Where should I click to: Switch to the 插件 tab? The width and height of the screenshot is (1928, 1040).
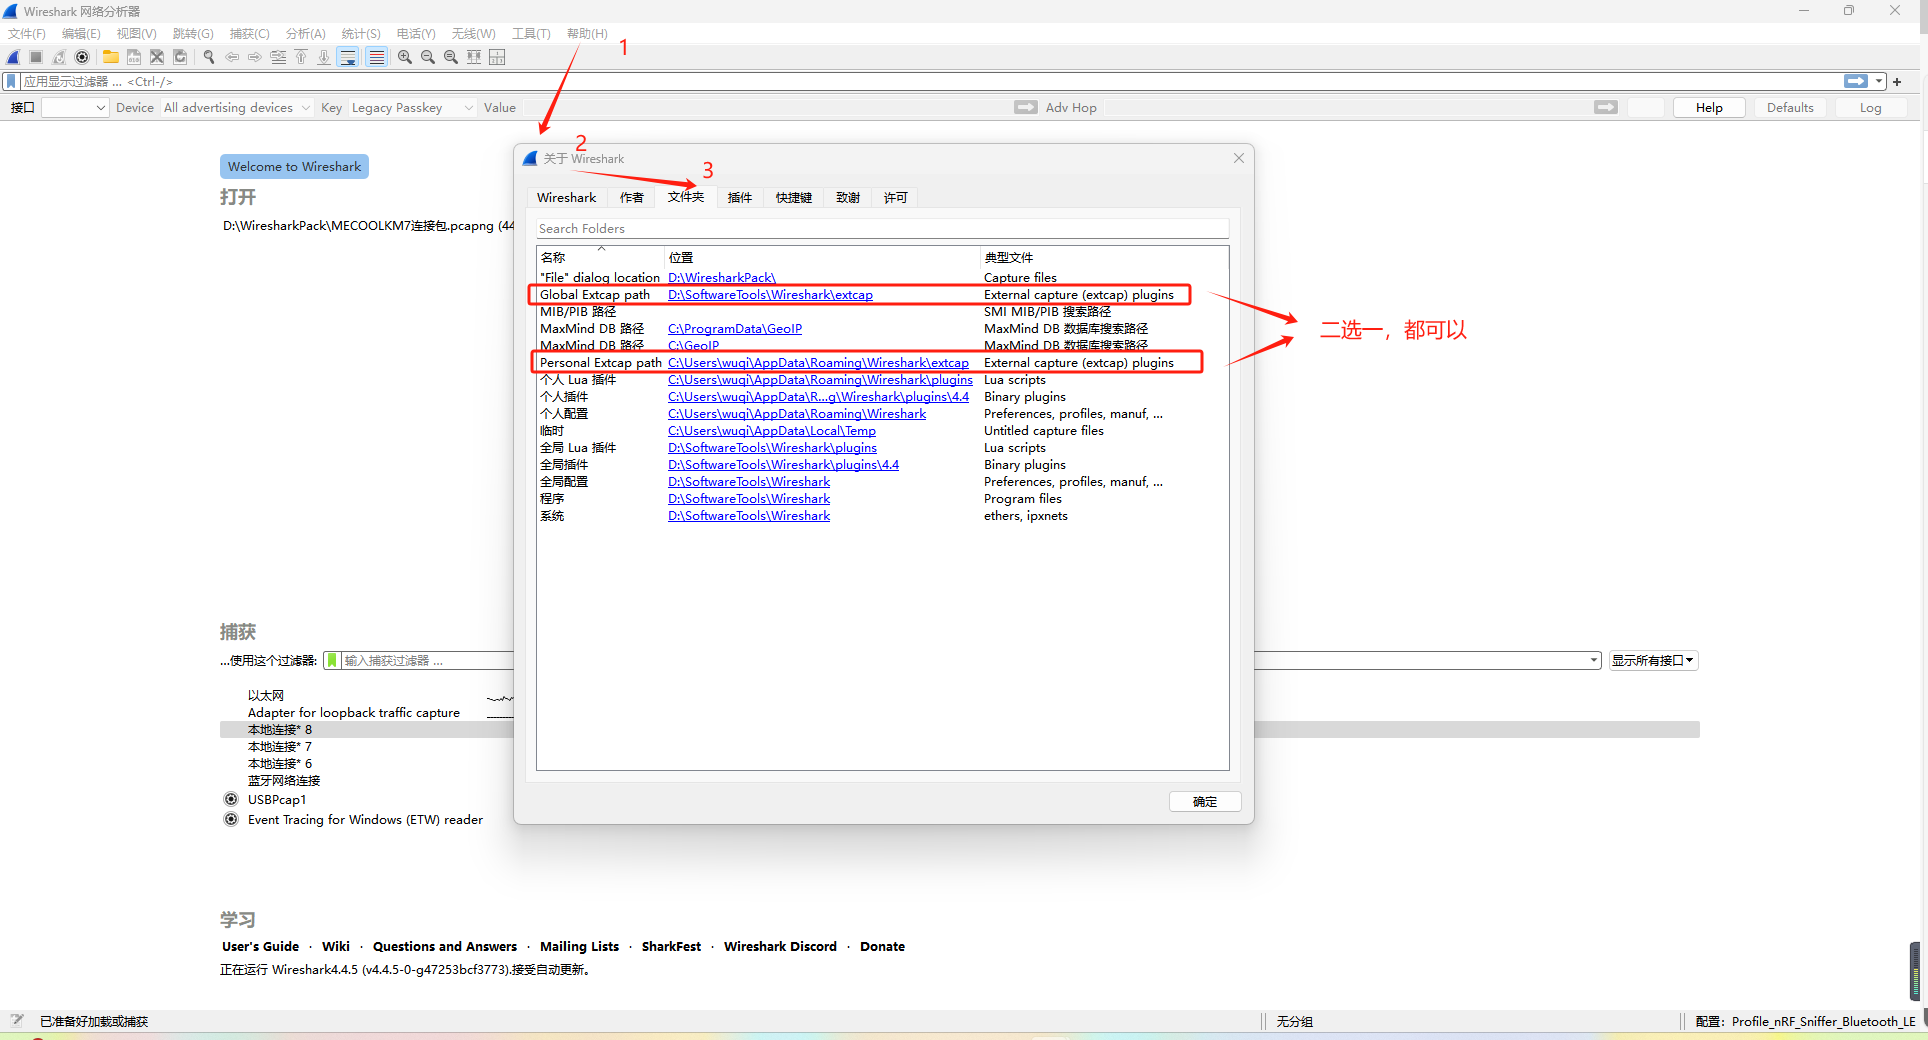(740, 198)
